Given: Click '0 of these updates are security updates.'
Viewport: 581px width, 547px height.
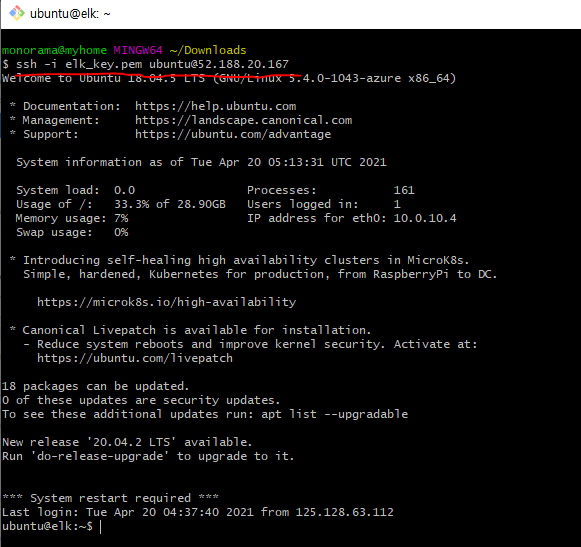Looking at the screenshot, I should point(141,400).
